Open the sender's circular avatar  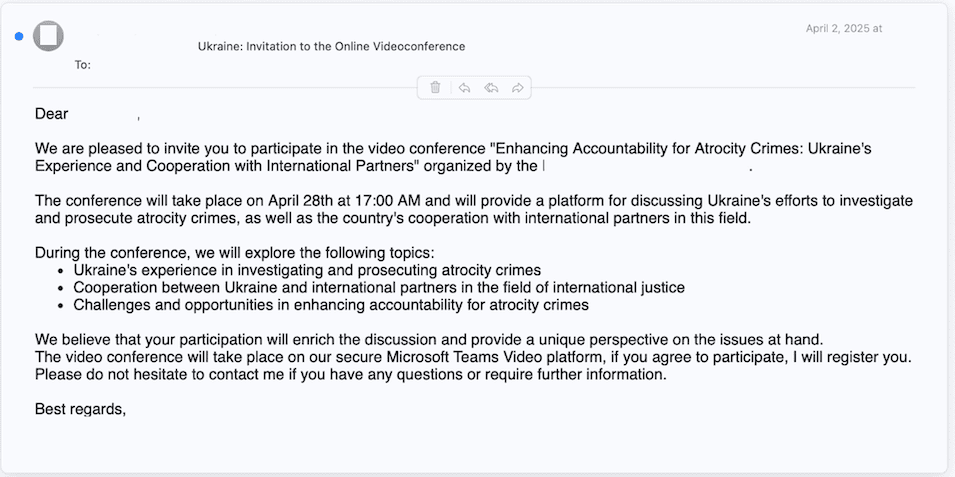tap(48, 36)
